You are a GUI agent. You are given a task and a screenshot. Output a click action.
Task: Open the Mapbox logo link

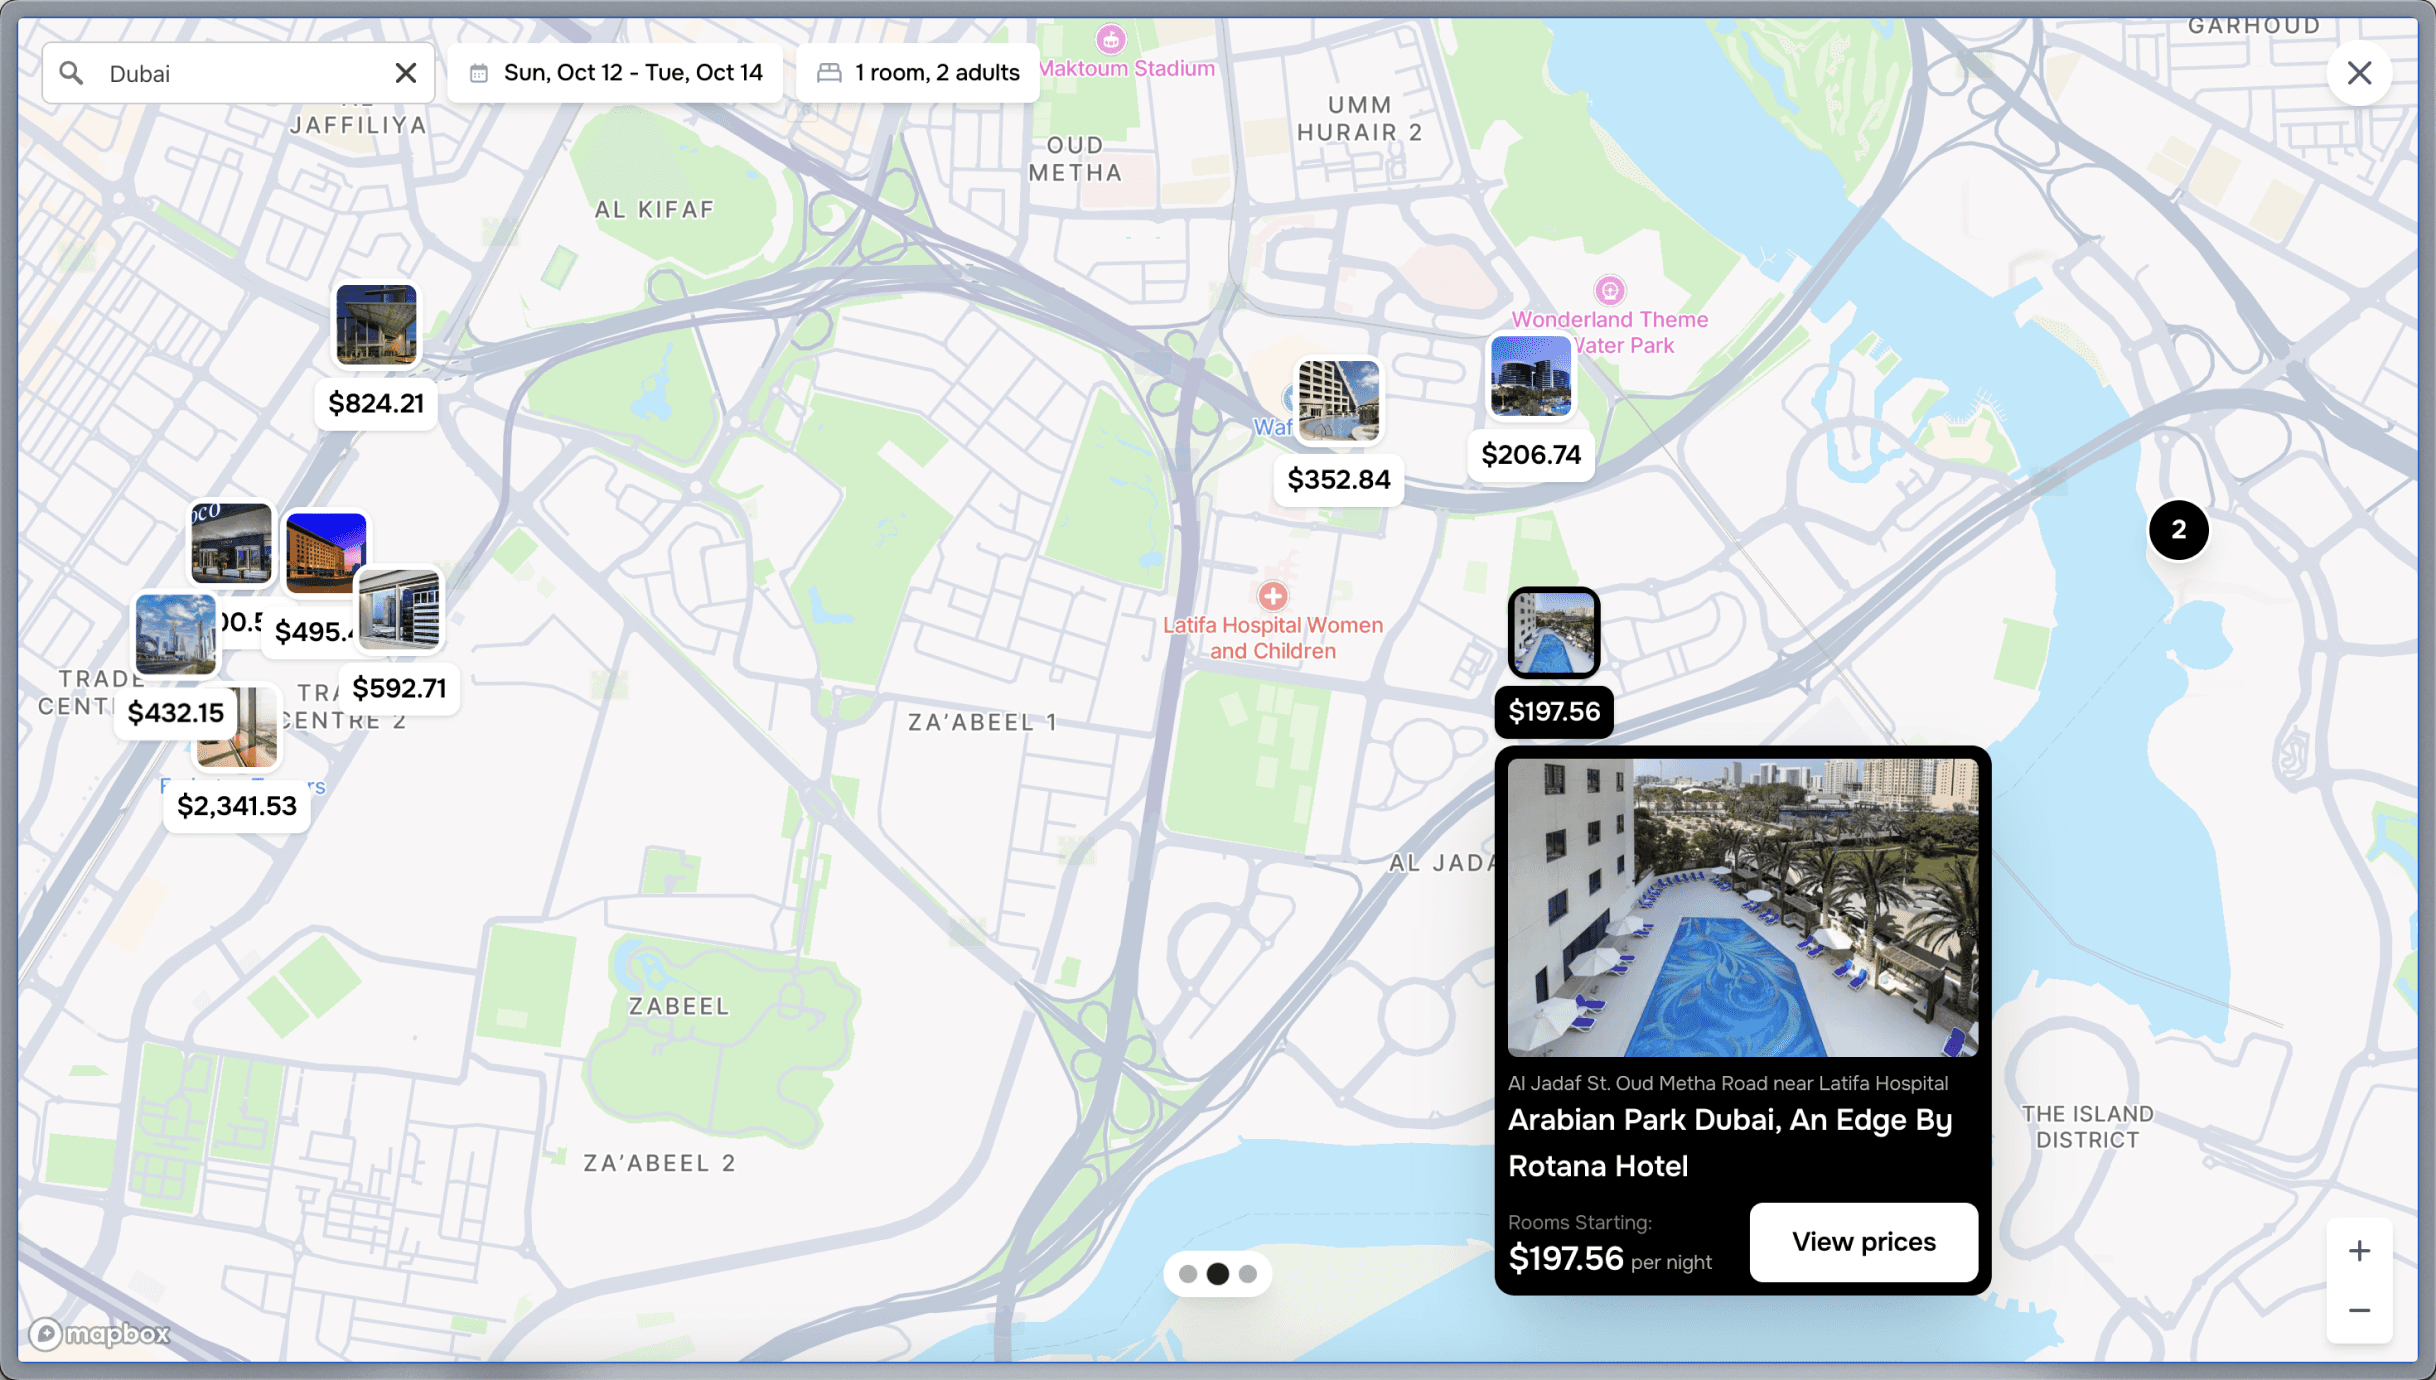(x=99, y=1333)
